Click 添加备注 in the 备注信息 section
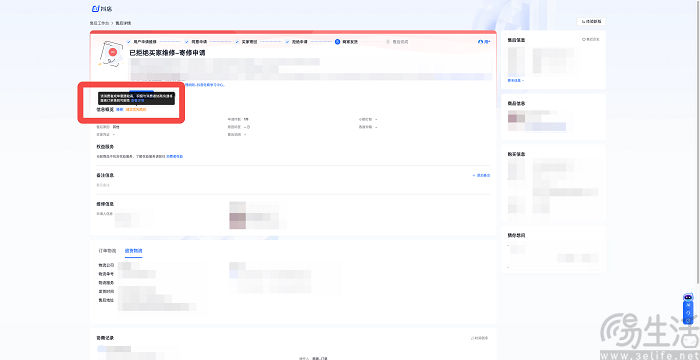 (x=482, y=176)
